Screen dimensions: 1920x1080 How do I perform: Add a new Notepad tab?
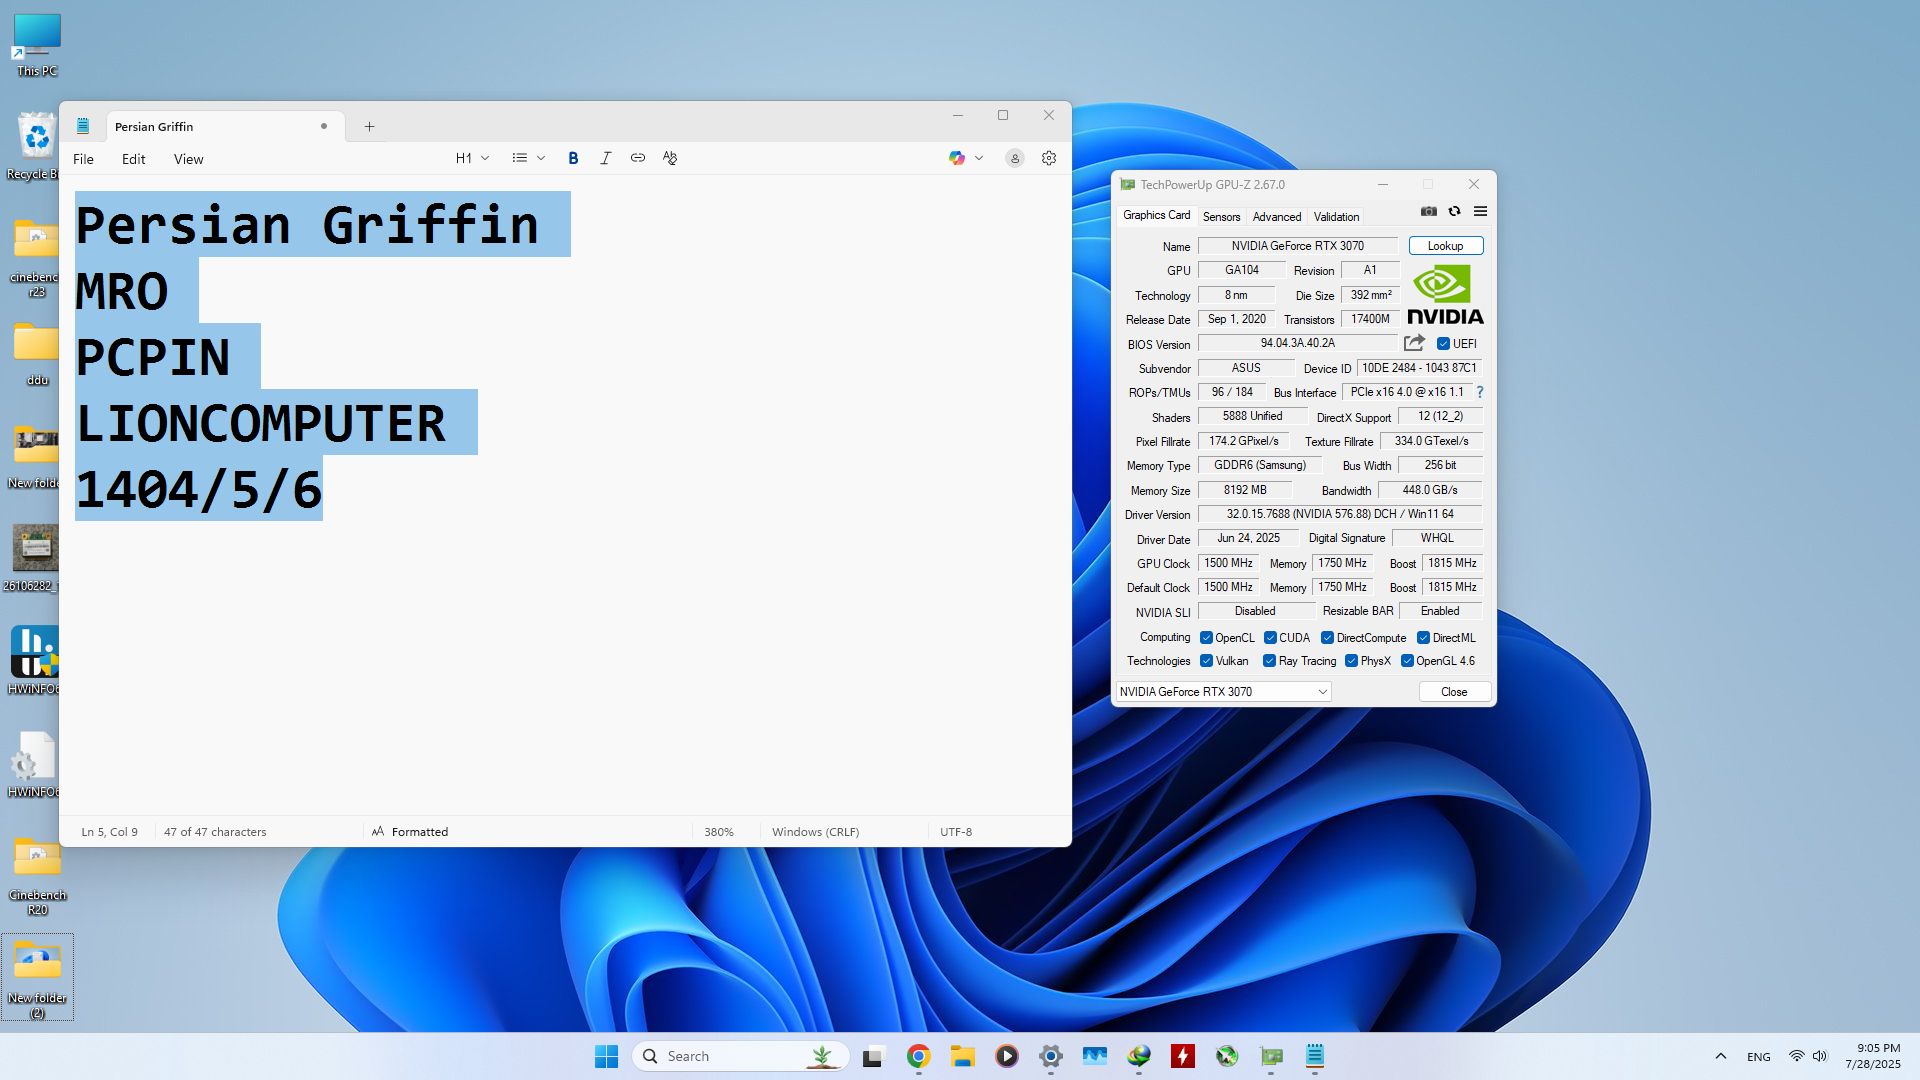pos(369,127)
